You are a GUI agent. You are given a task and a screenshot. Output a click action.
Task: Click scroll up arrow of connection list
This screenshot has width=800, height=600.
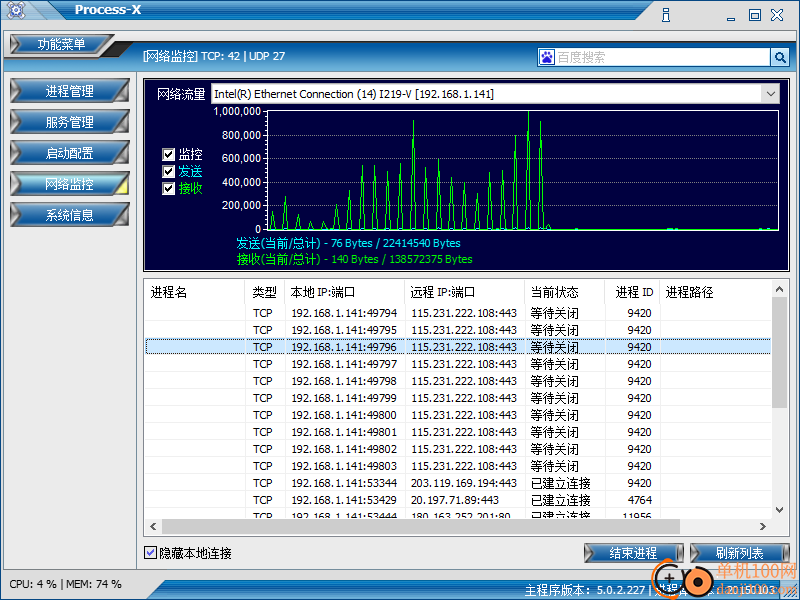click(x=779, y=289)
